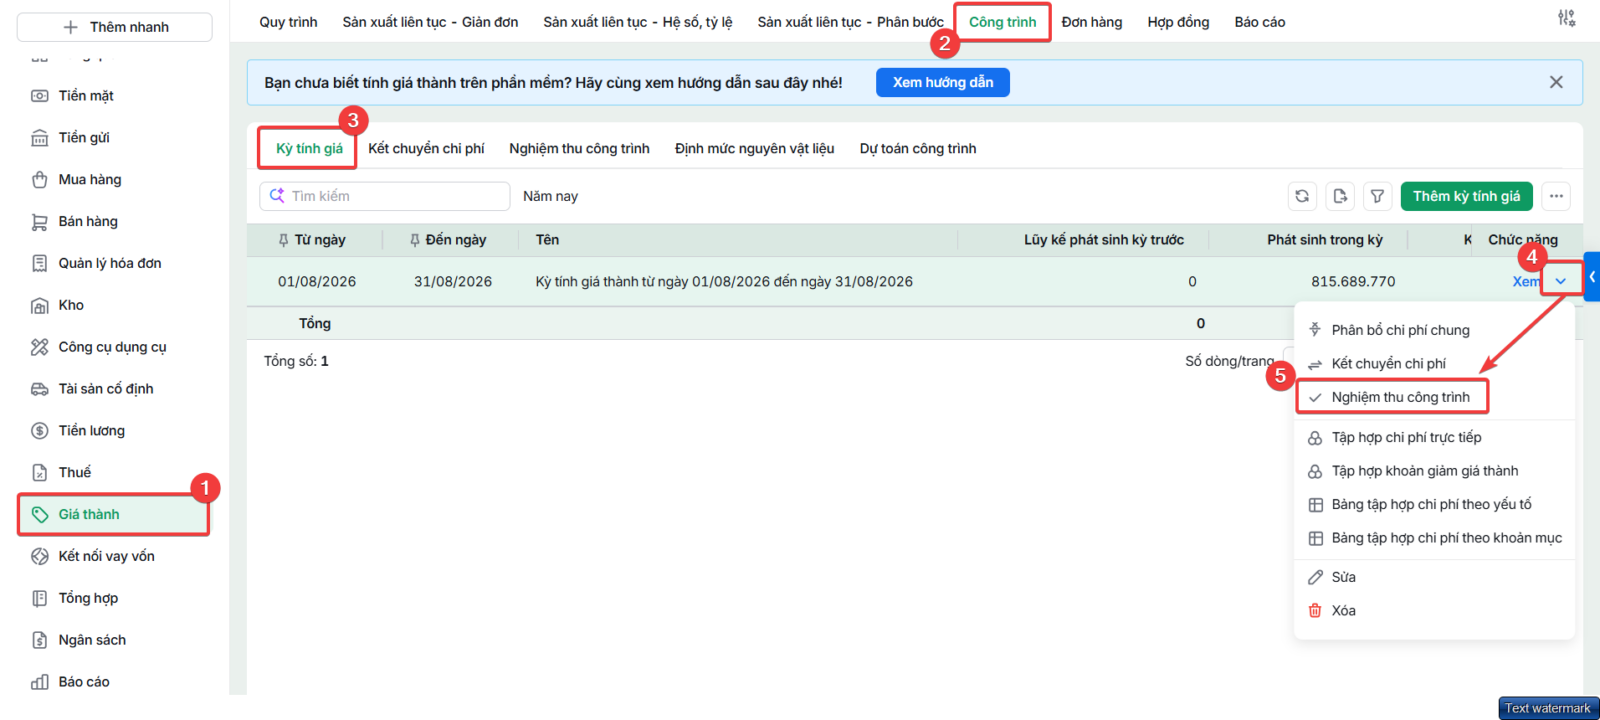Choose Nghiệm thu công trình from dropdown menu

coord(1434,397)
